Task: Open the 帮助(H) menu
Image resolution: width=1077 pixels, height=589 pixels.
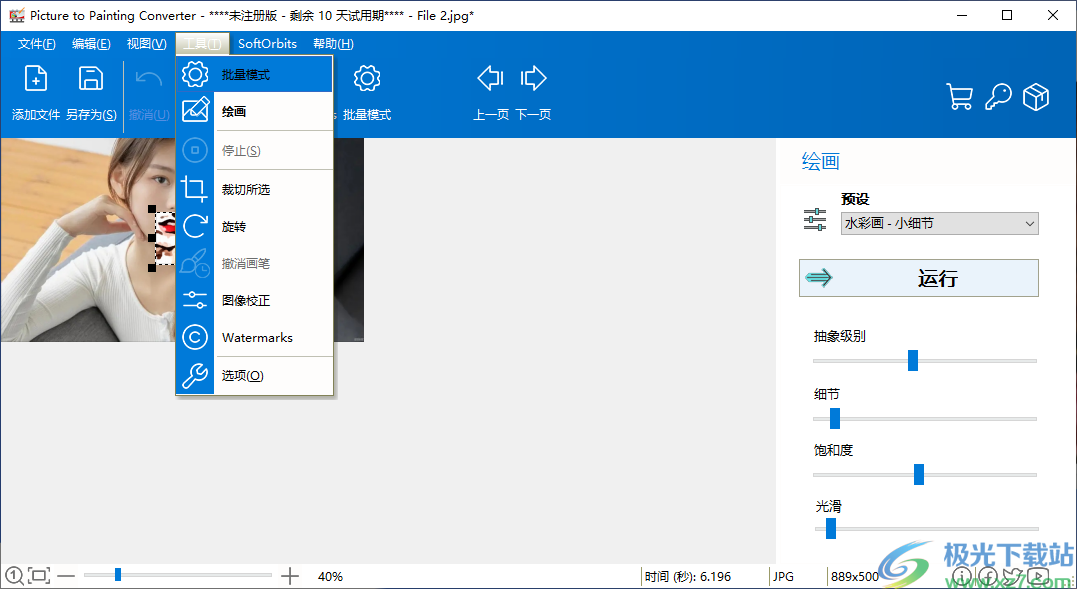Action: click(x=333, y=44)
